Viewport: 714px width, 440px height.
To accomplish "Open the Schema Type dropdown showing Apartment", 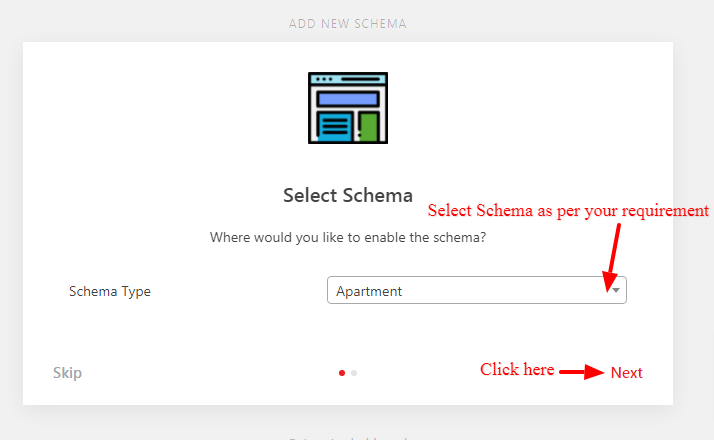I will [477, 290].
